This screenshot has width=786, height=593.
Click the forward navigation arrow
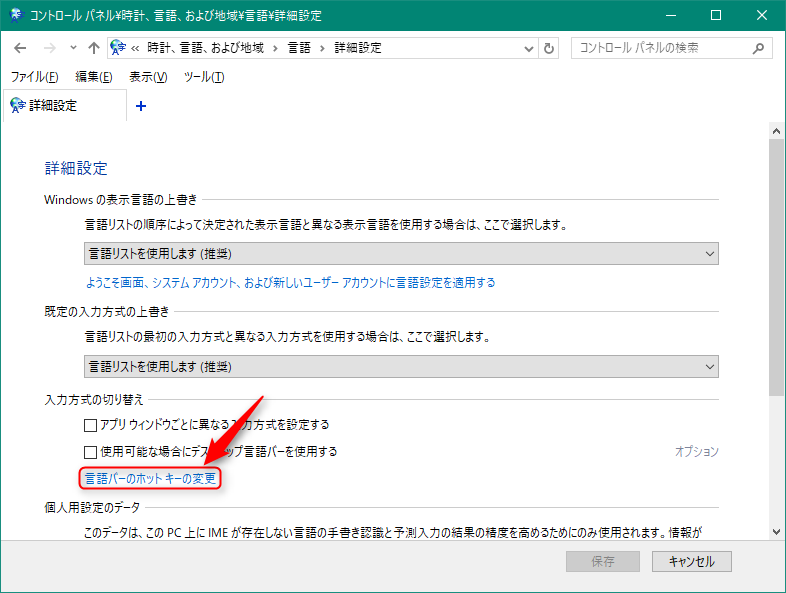pyautogui.click(x=50, y=48)
